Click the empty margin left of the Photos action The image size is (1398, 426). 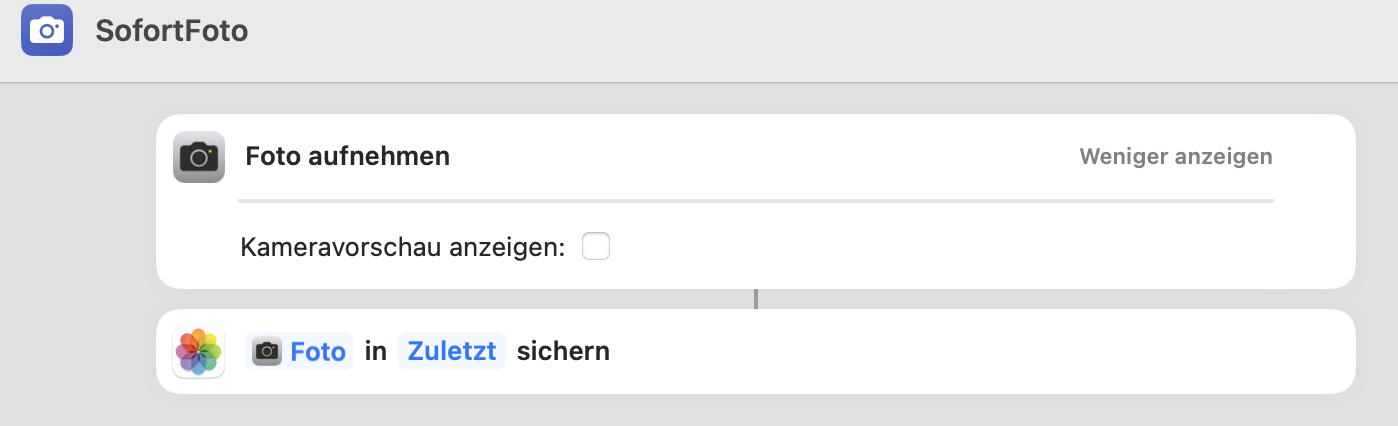click(78, 352)
